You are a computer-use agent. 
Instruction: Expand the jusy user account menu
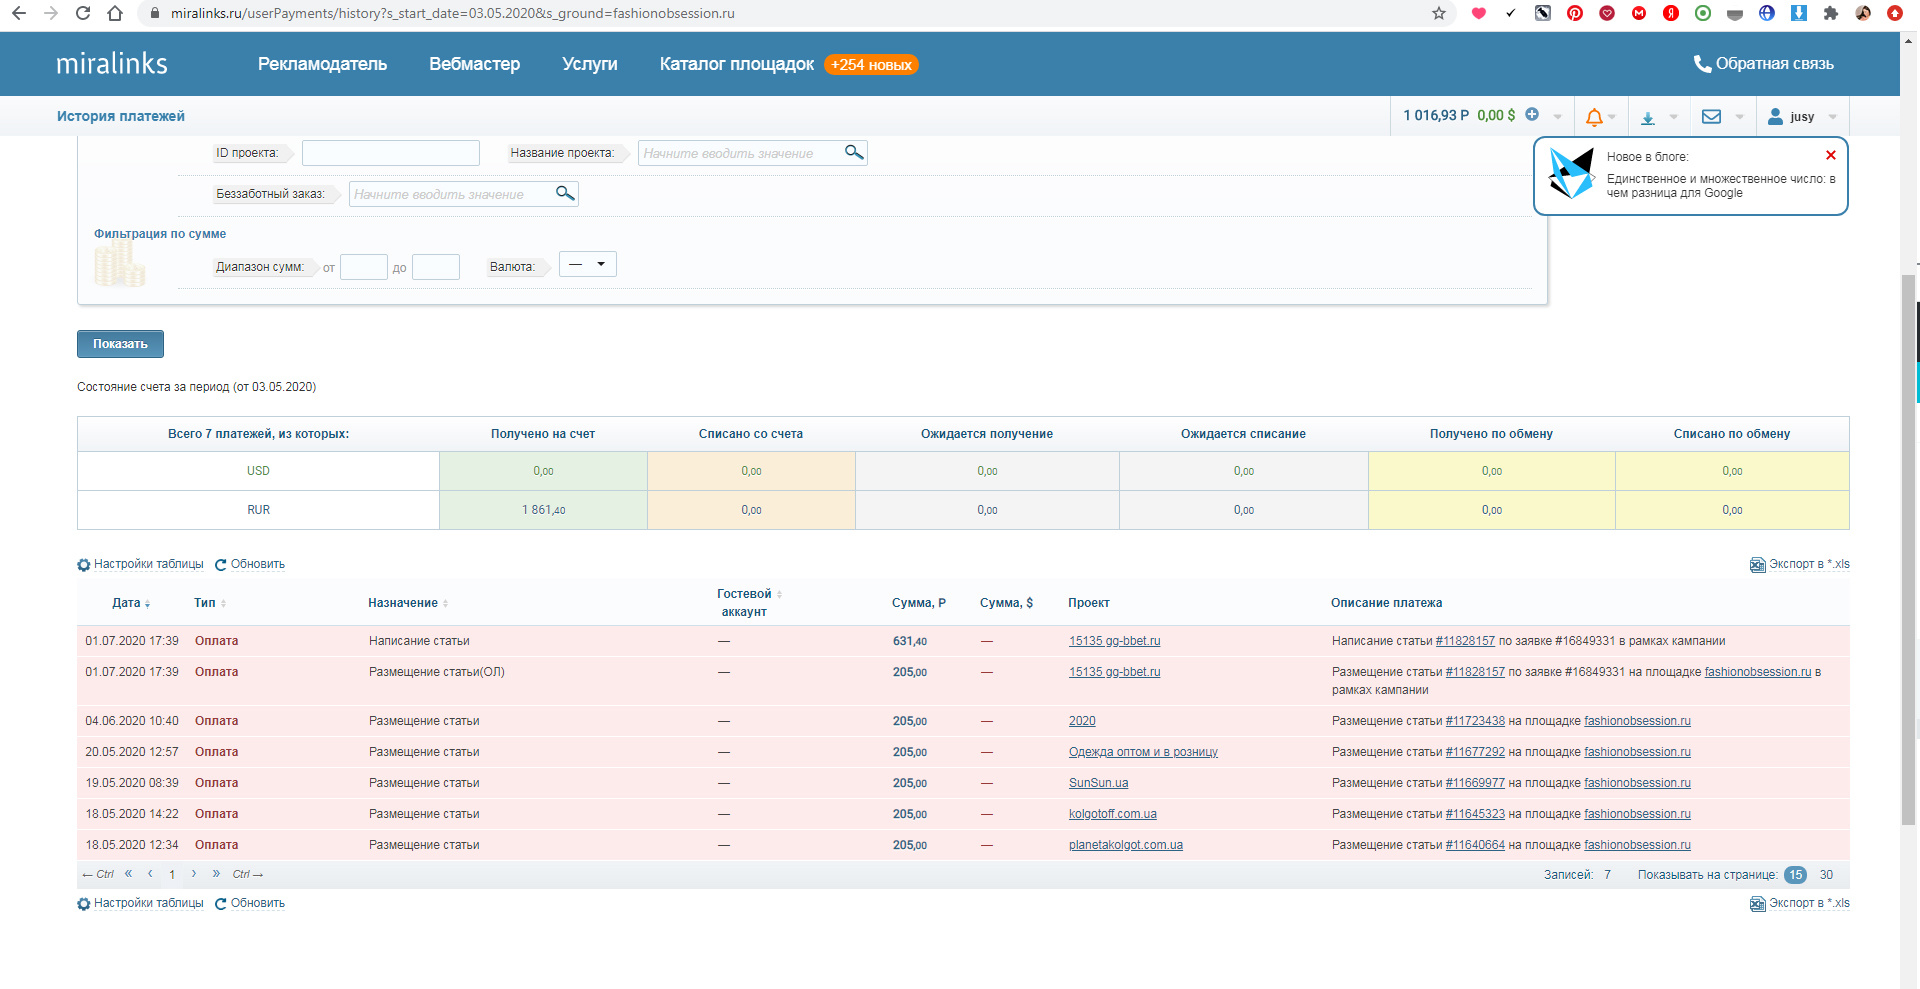pos(1803,117)
